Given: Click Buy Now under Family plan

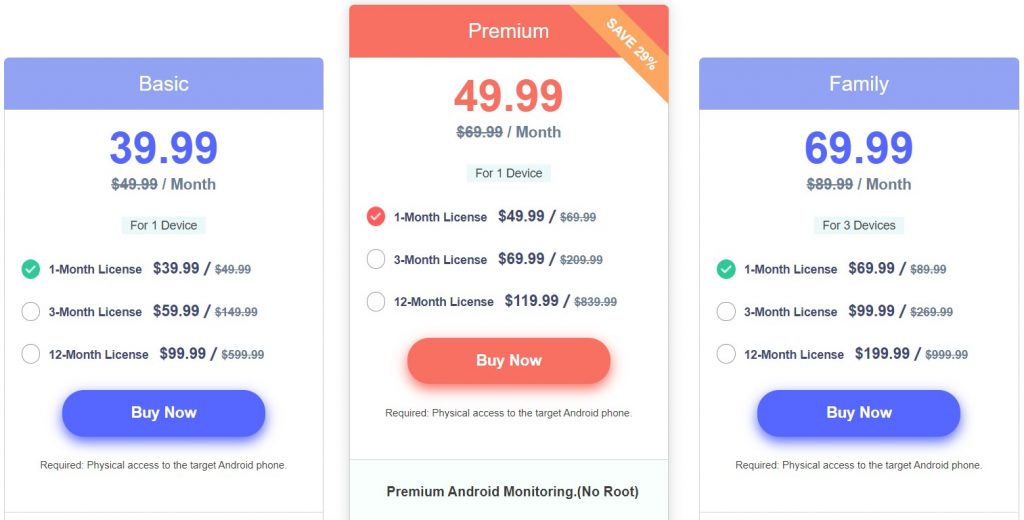Looking at the screenshot, I should (x=859, y=413).
